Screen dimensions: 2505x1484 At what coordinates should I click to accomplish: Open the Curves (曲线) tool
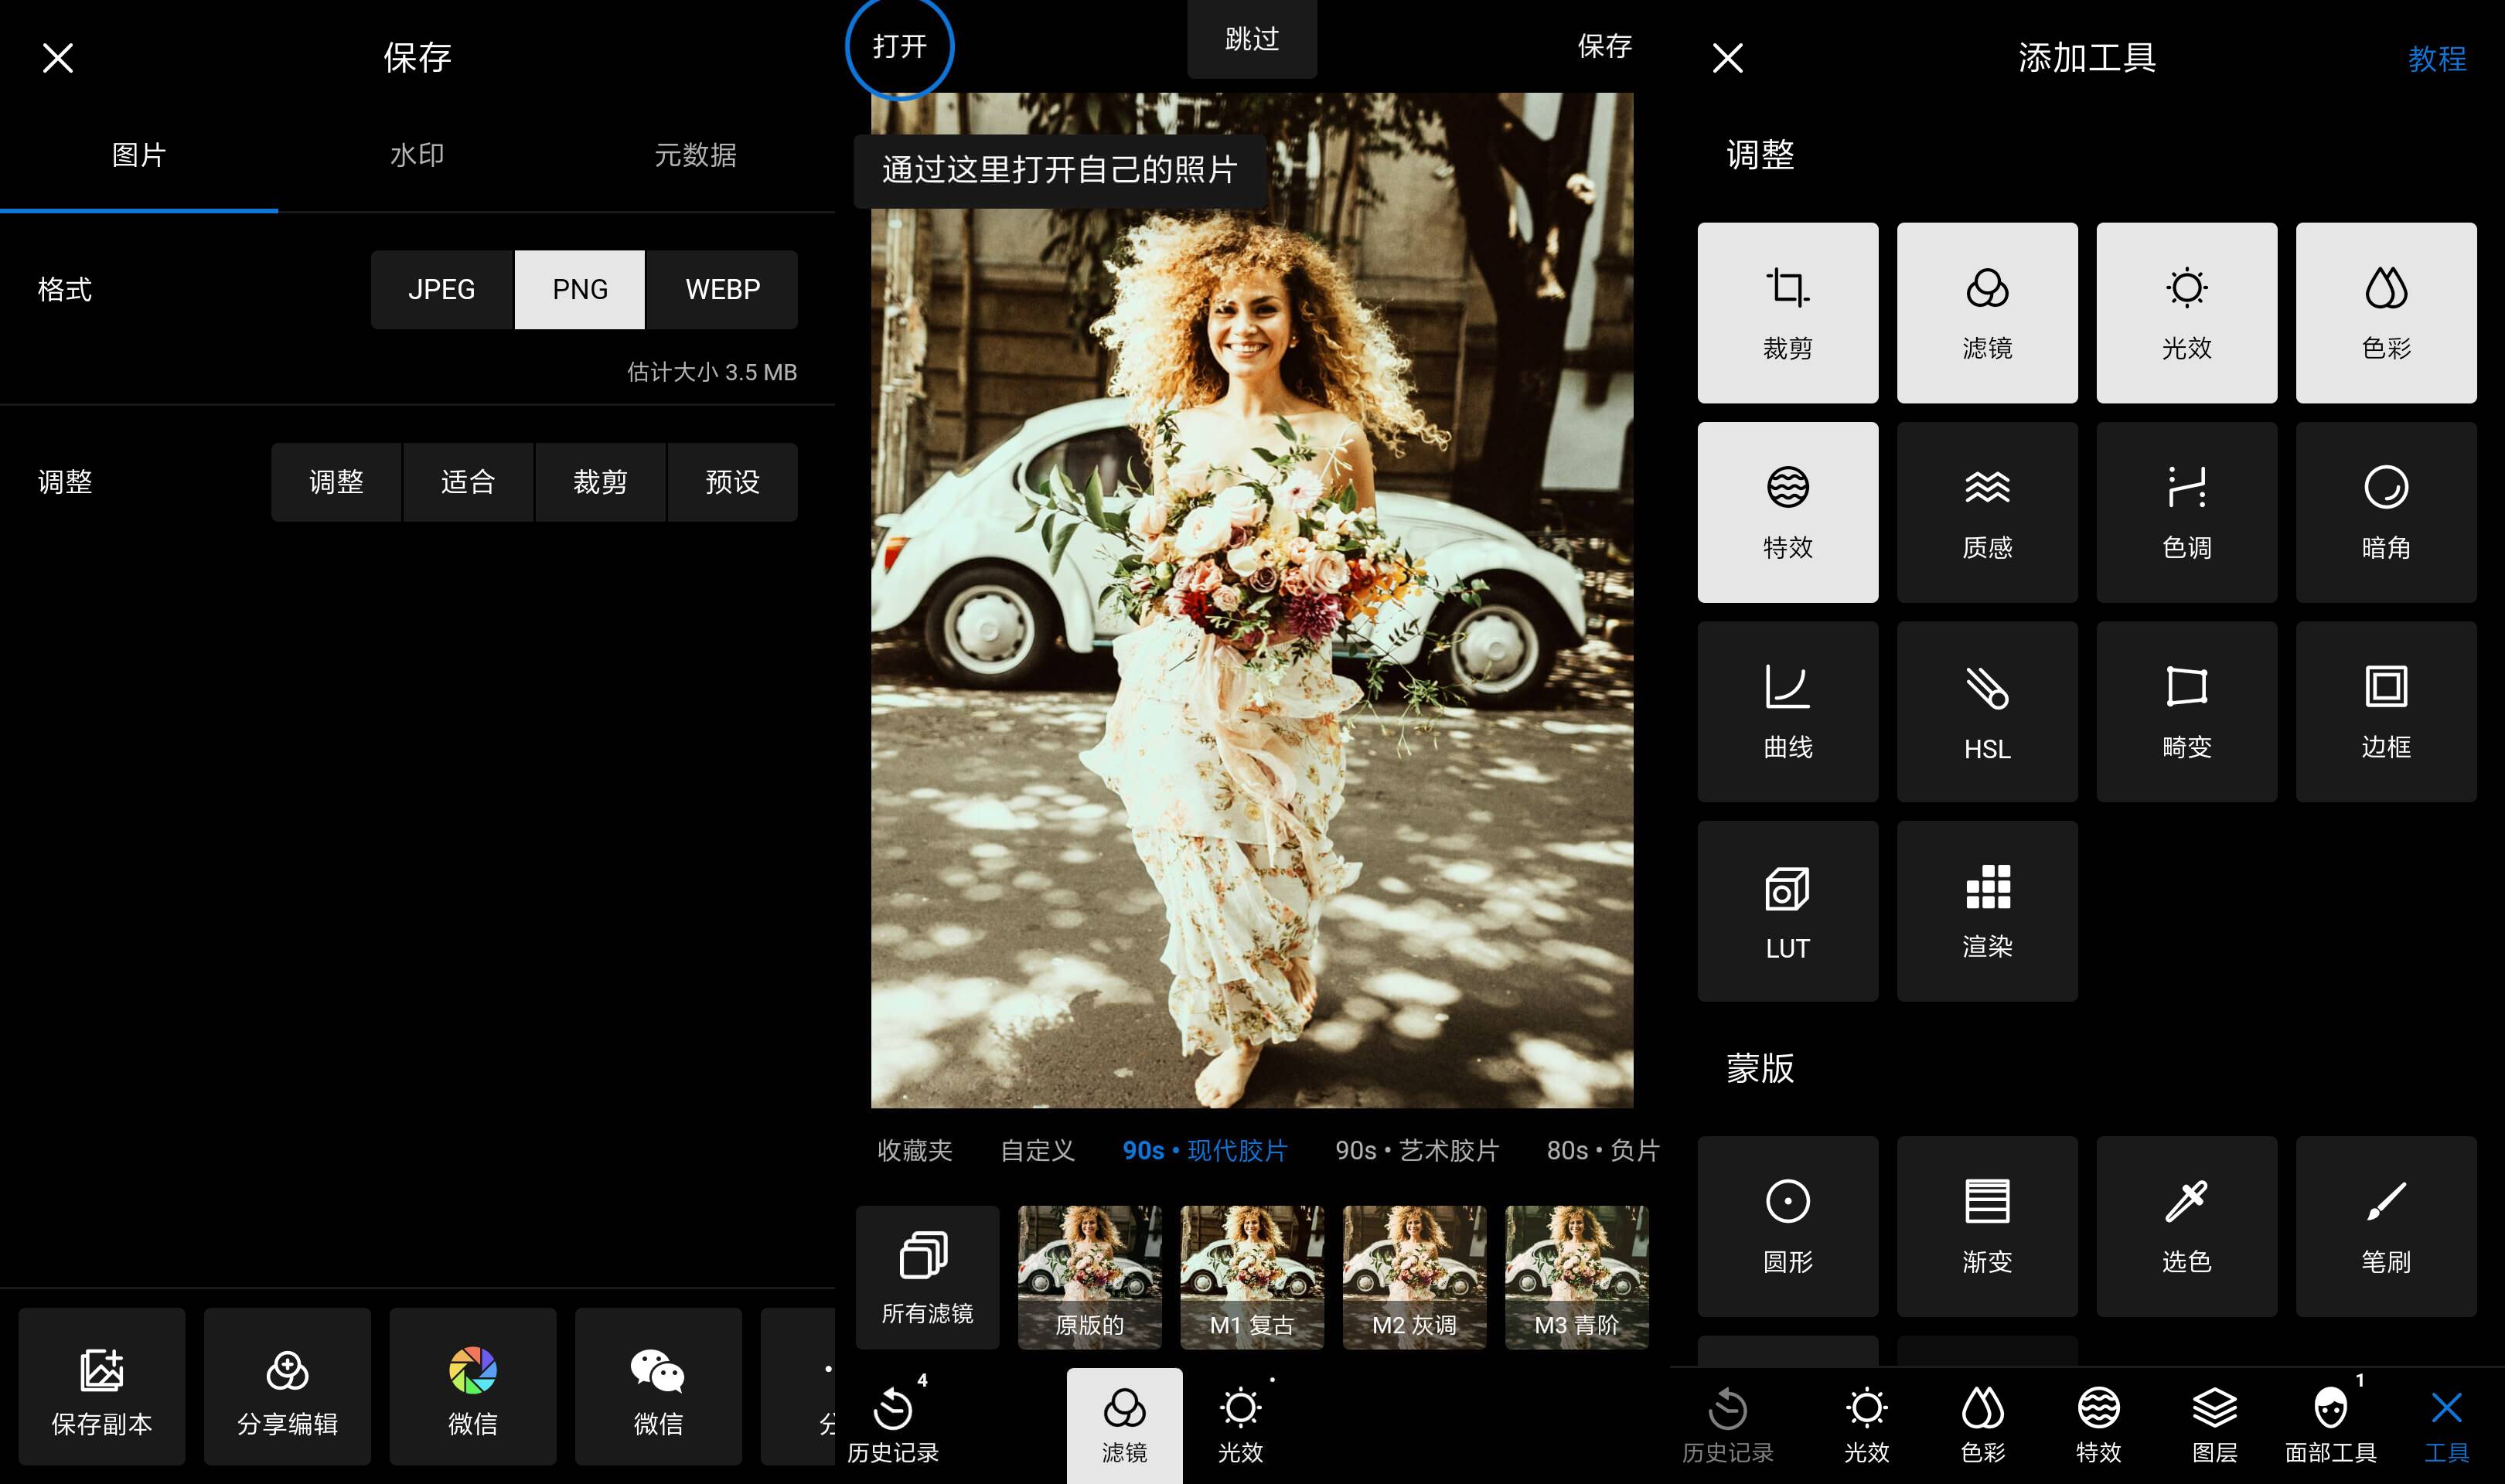click(1787, 711)
